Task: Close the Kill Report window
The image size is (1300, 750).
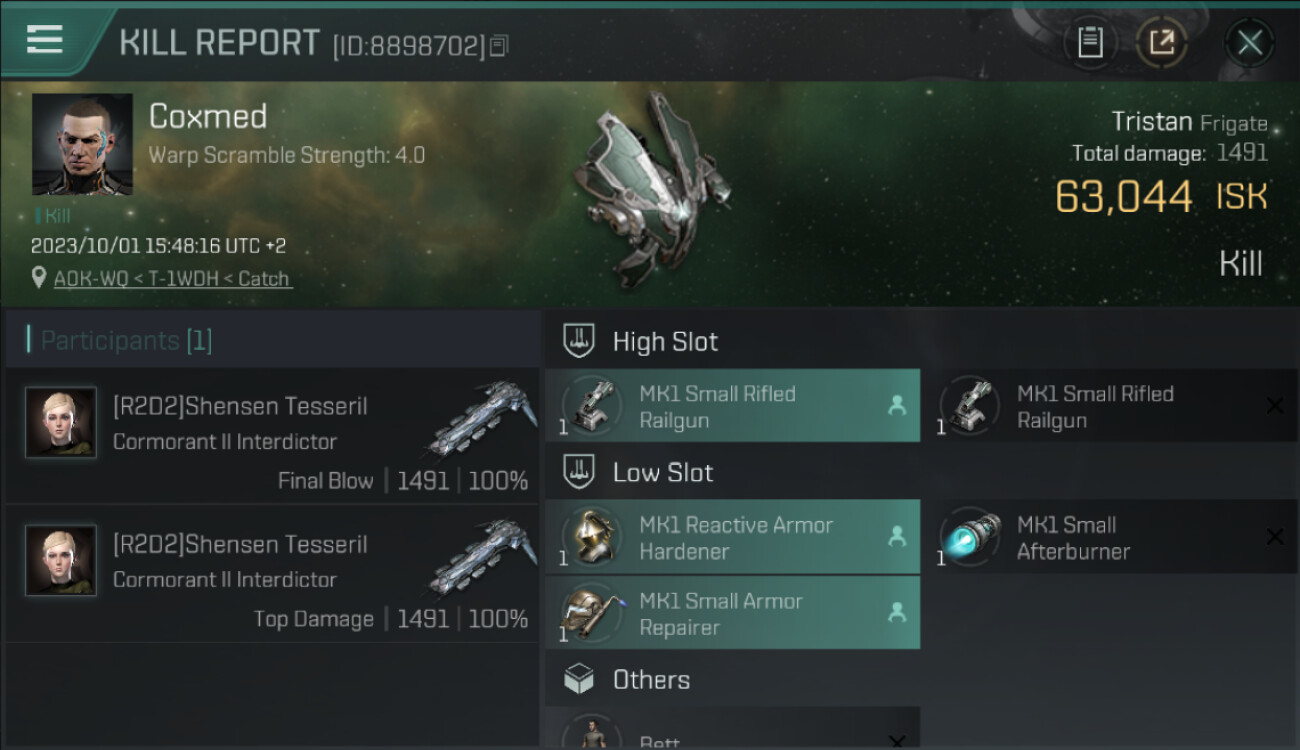Action: click(x=1249, y=42)
